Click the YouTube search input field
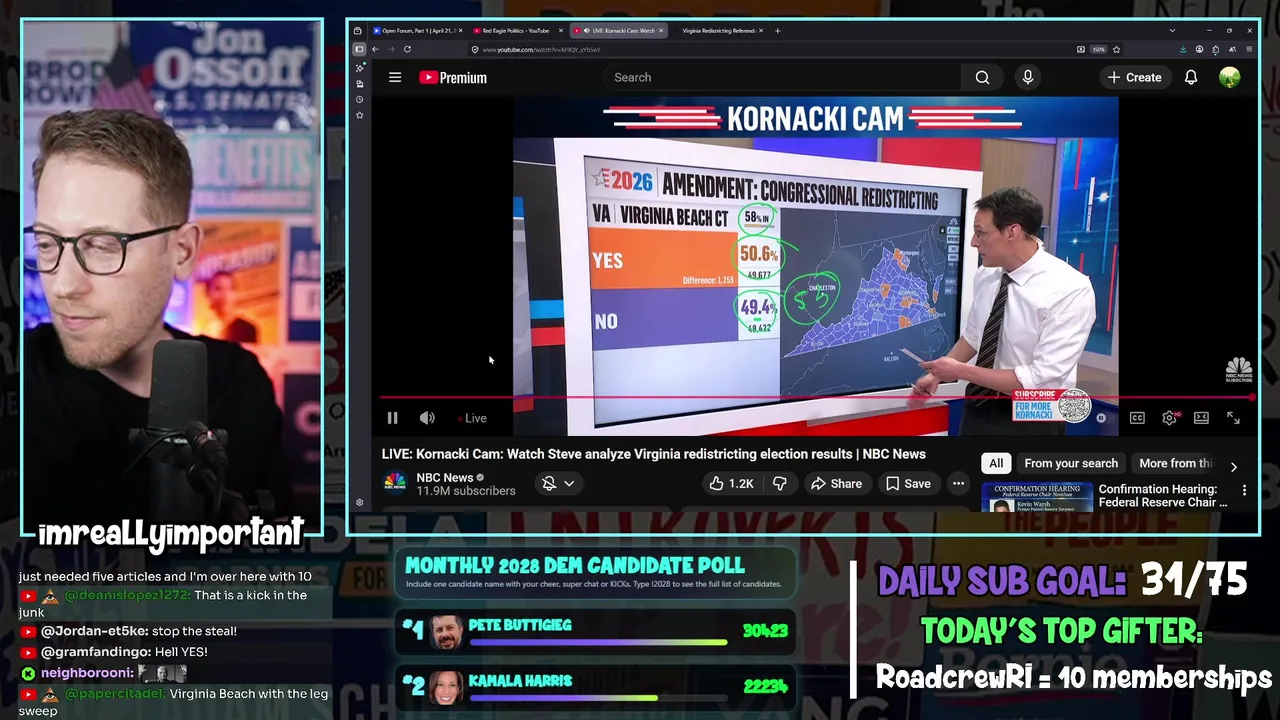 coord(782,77)
